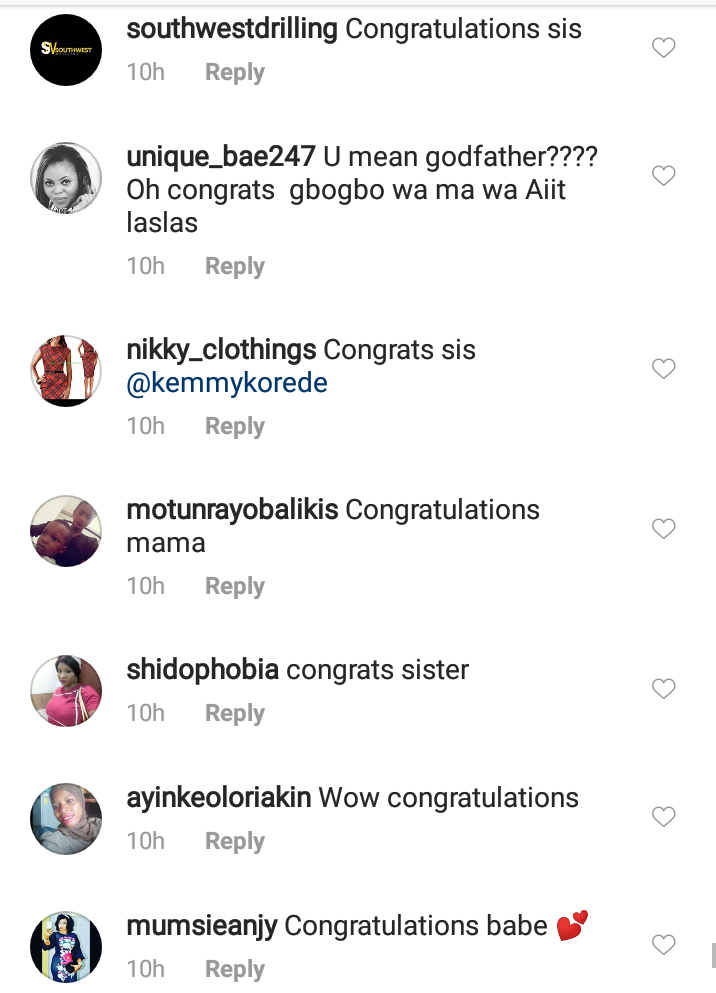716x993 pixels.
Task: Reply to motunrayobalikis's comment
Action: pyautogui.click(x=234, y=586)
